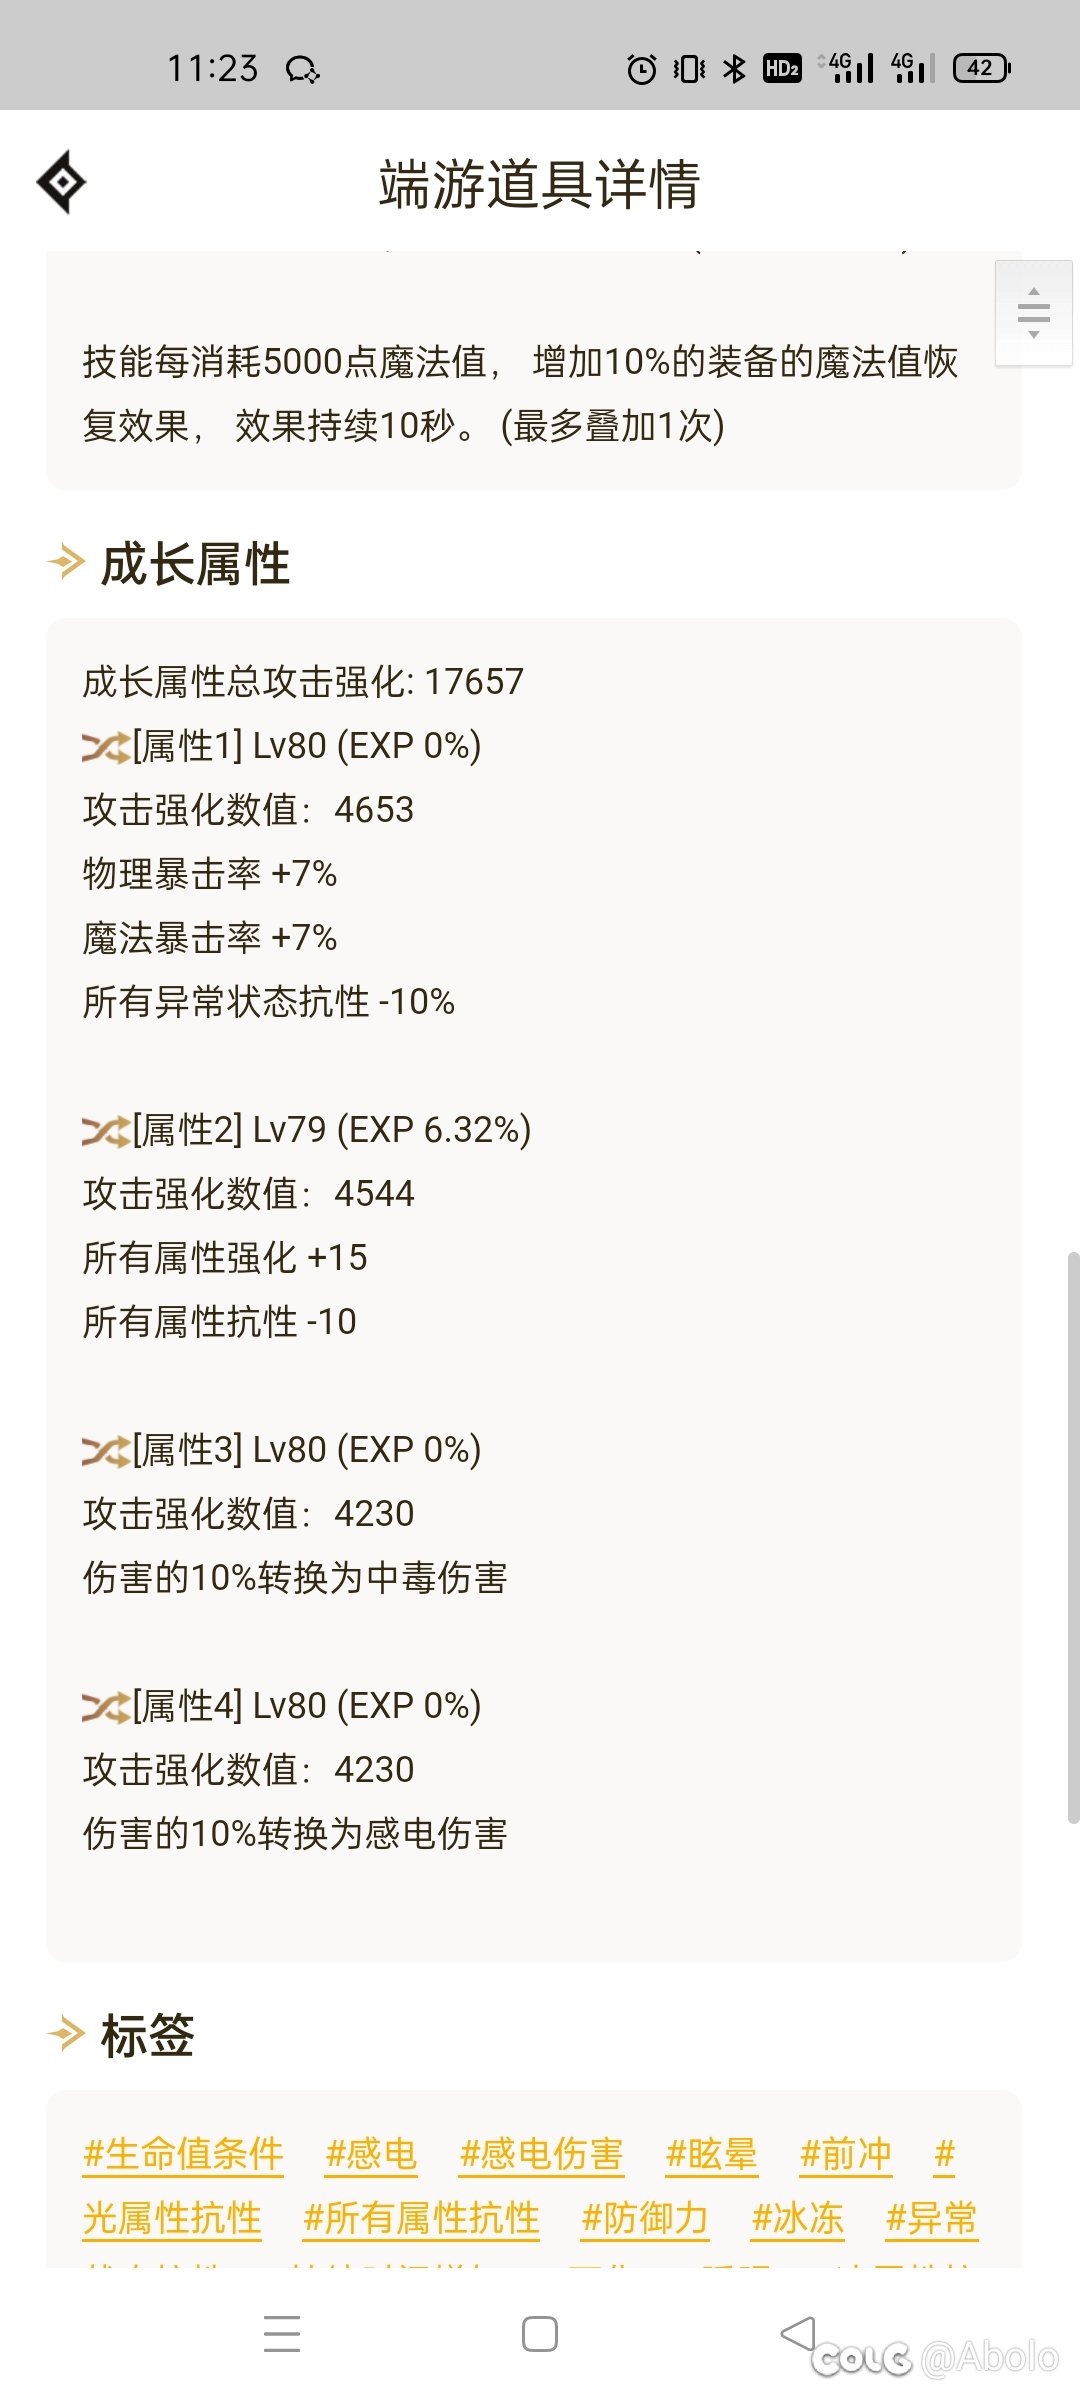Click the shuffle icon beside 属性4

tap(106, 1707)
